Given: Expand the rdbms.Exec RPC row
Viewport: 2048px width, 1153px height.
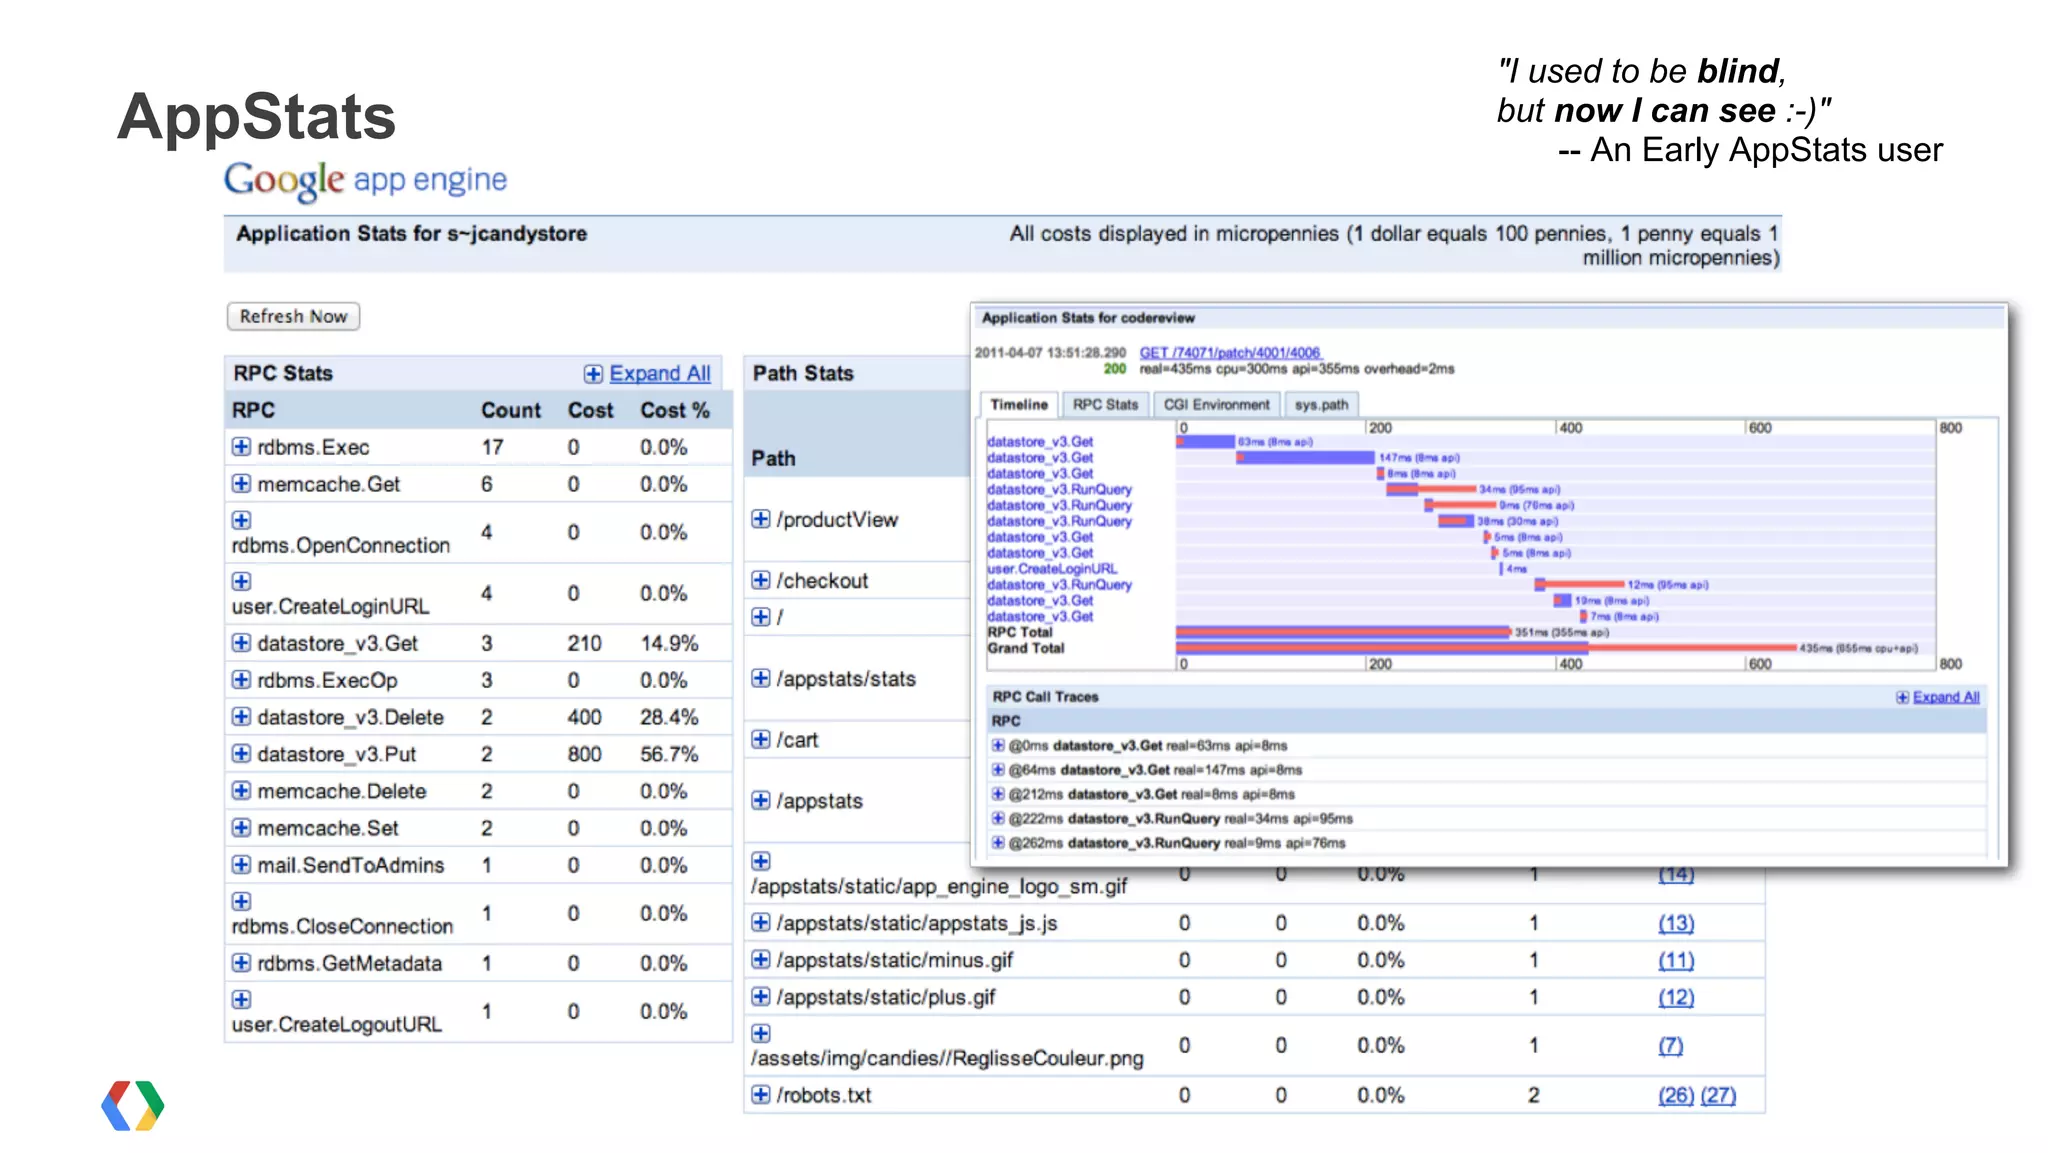Looking at the screenshot, I should click(x=241, y=447).
